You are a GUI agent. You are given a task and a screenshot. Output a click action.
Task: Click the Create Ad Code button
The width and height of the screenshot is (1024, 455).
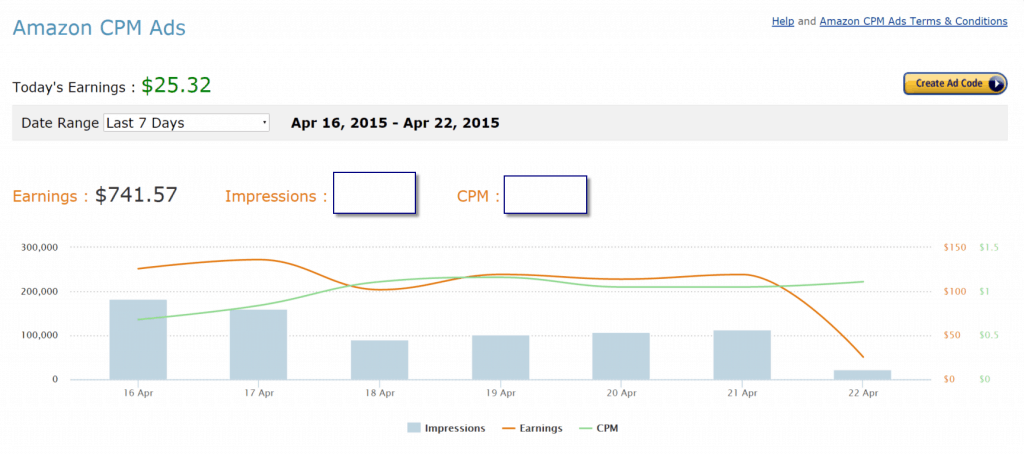coord(955,84)
